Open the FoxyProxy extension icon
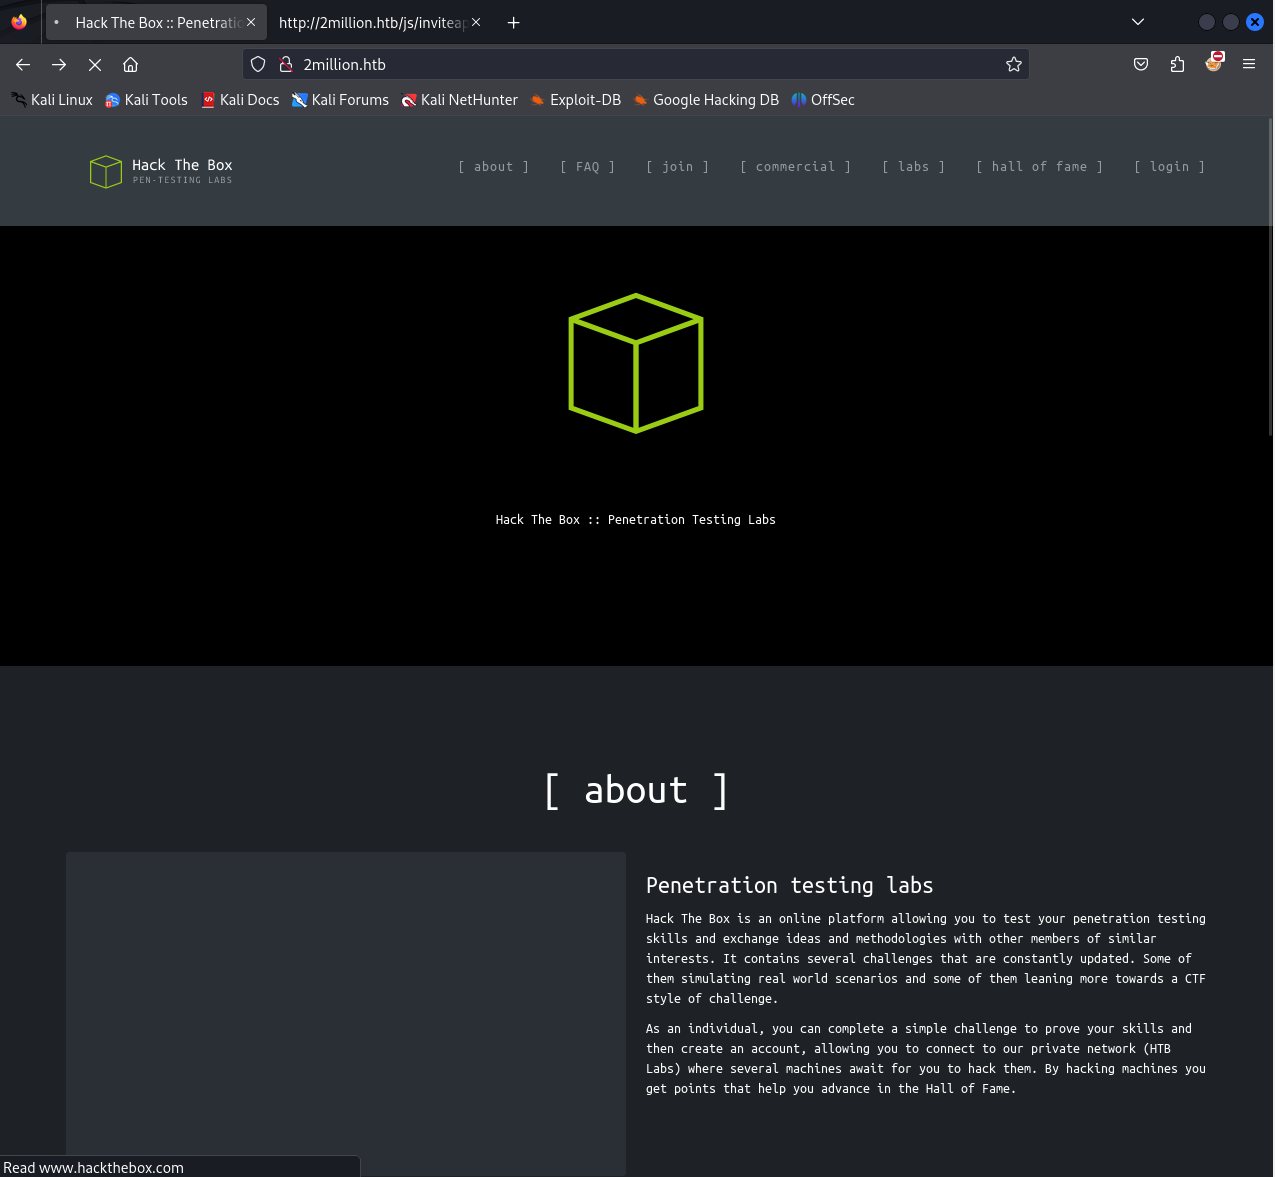Viewport: 1275px width, 1177px height. pyautogui.click(x=1214, y=63)
